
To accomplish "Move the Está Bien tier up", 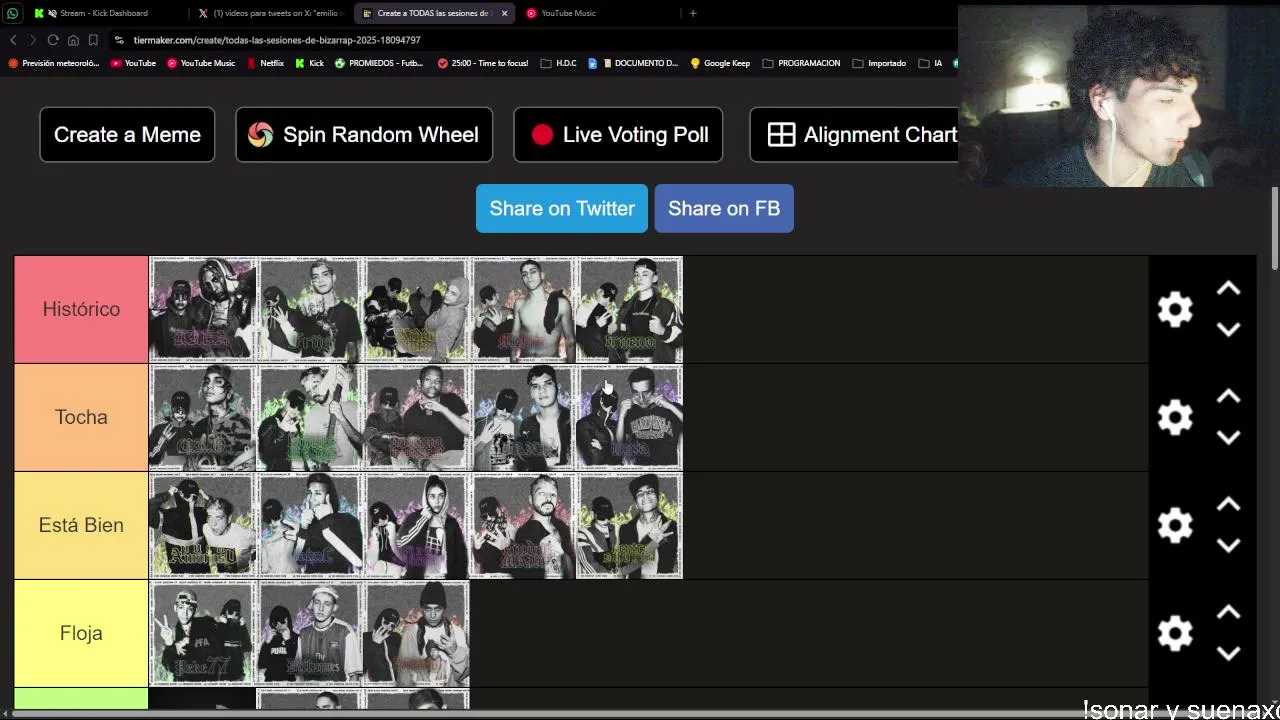I will (1228, 505).
